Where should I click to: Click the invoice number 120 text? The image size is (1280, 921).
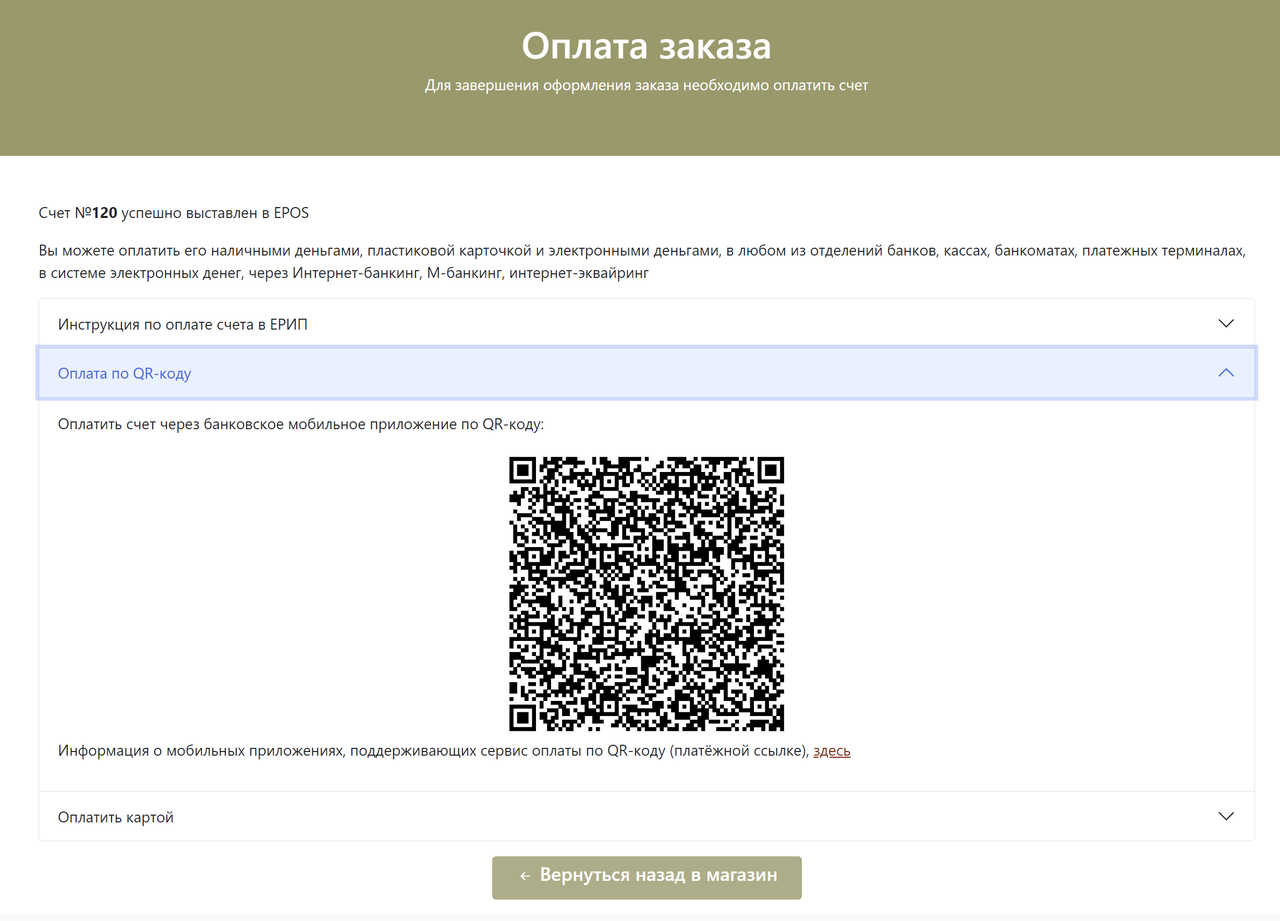pyautogui.click(x=105, y=213)
